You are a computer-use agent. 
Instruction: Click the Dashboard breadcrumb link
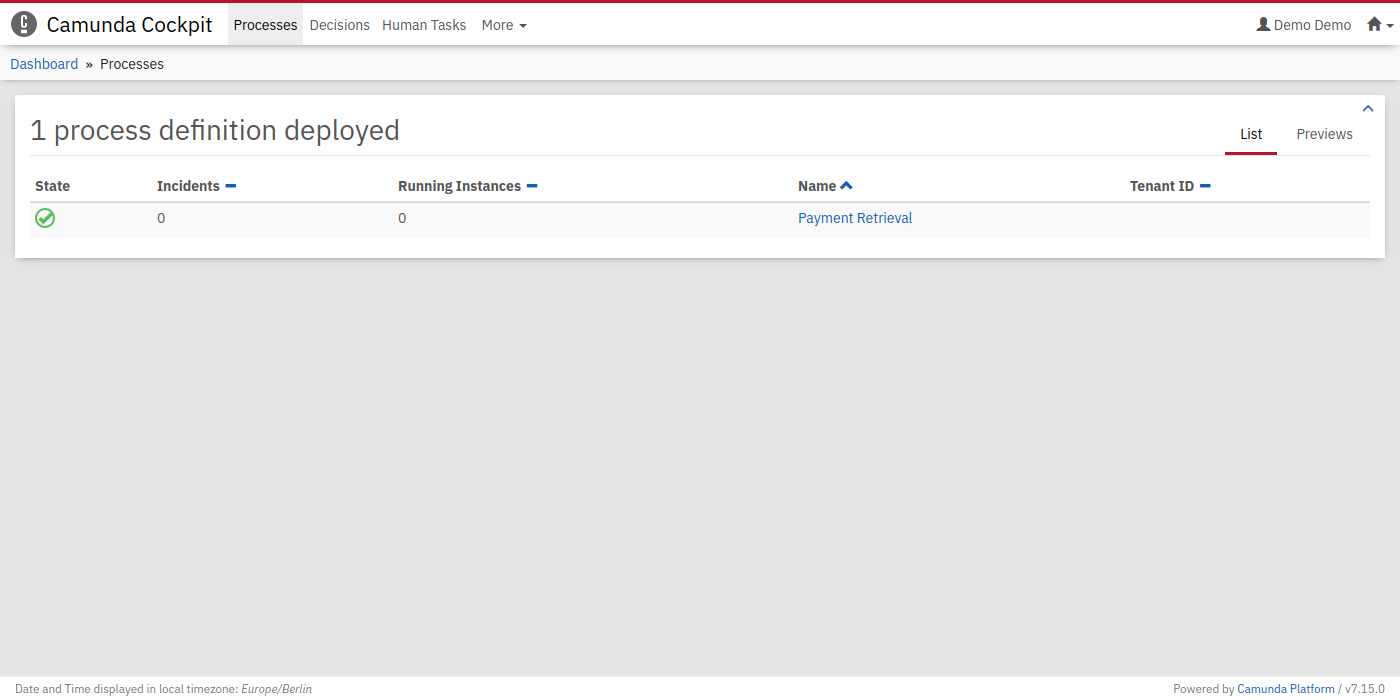click(x=44, y=64)
